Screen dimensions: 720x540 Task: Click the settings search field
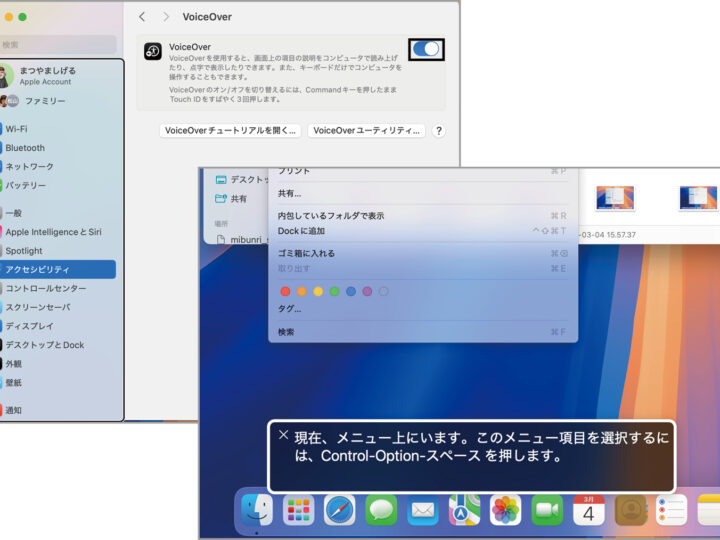pos(58,45)
